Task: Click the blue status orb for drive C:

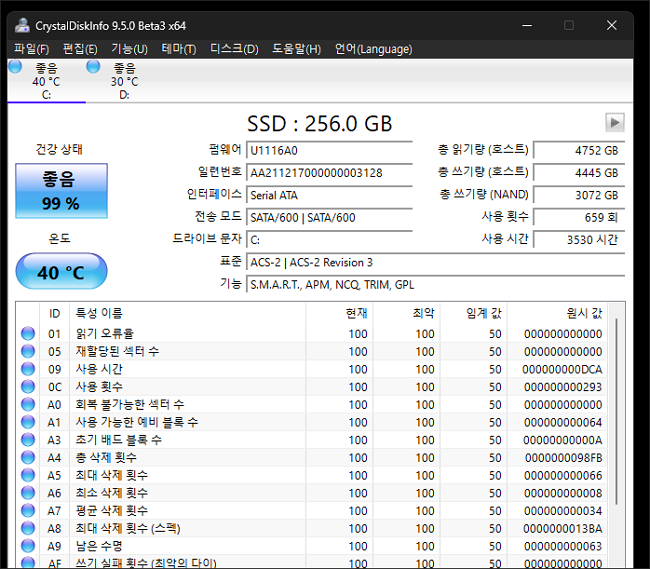Action: pos(15,66)
